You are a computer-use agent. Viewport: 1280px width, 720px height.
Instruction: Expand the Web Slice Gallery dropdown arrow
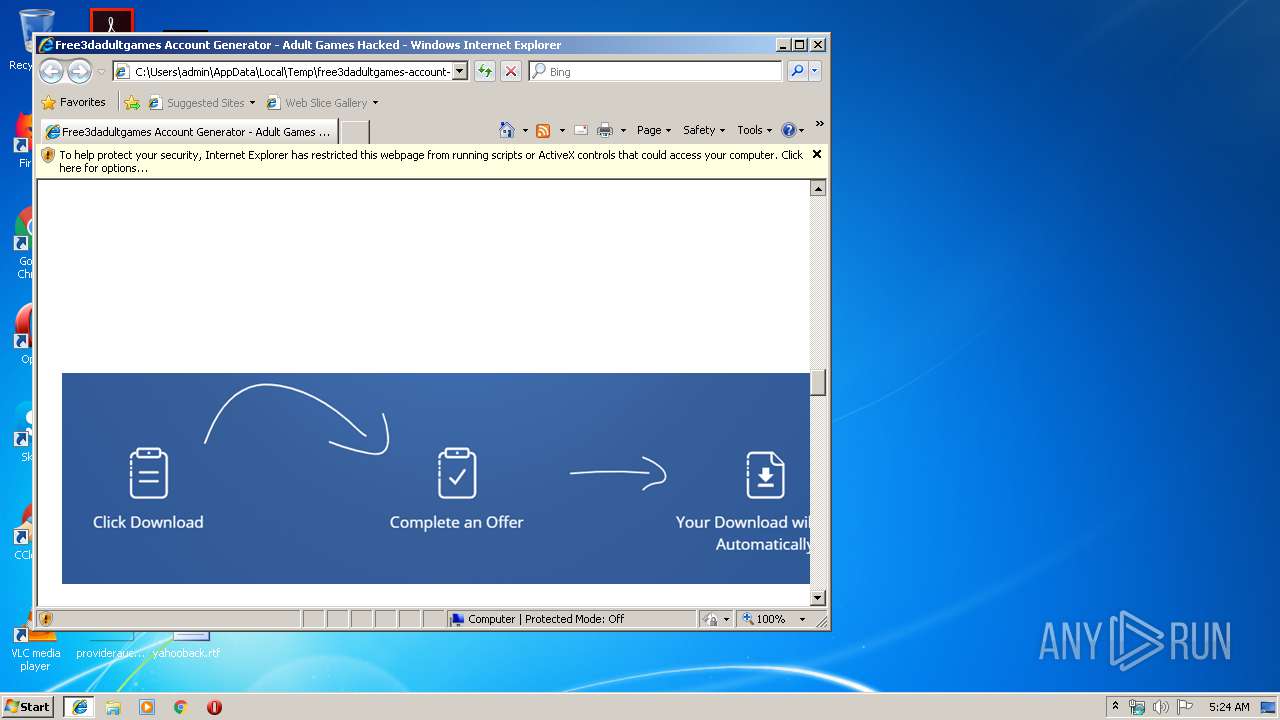tap(376, 103)
